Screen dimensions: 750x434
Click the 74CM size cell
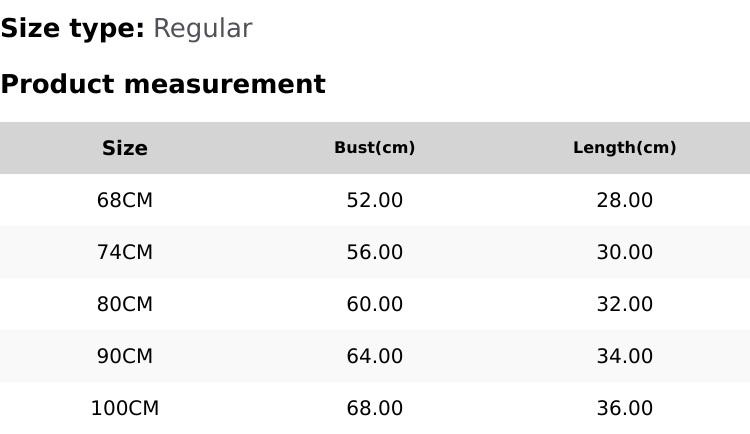click(x=125, y=252)
